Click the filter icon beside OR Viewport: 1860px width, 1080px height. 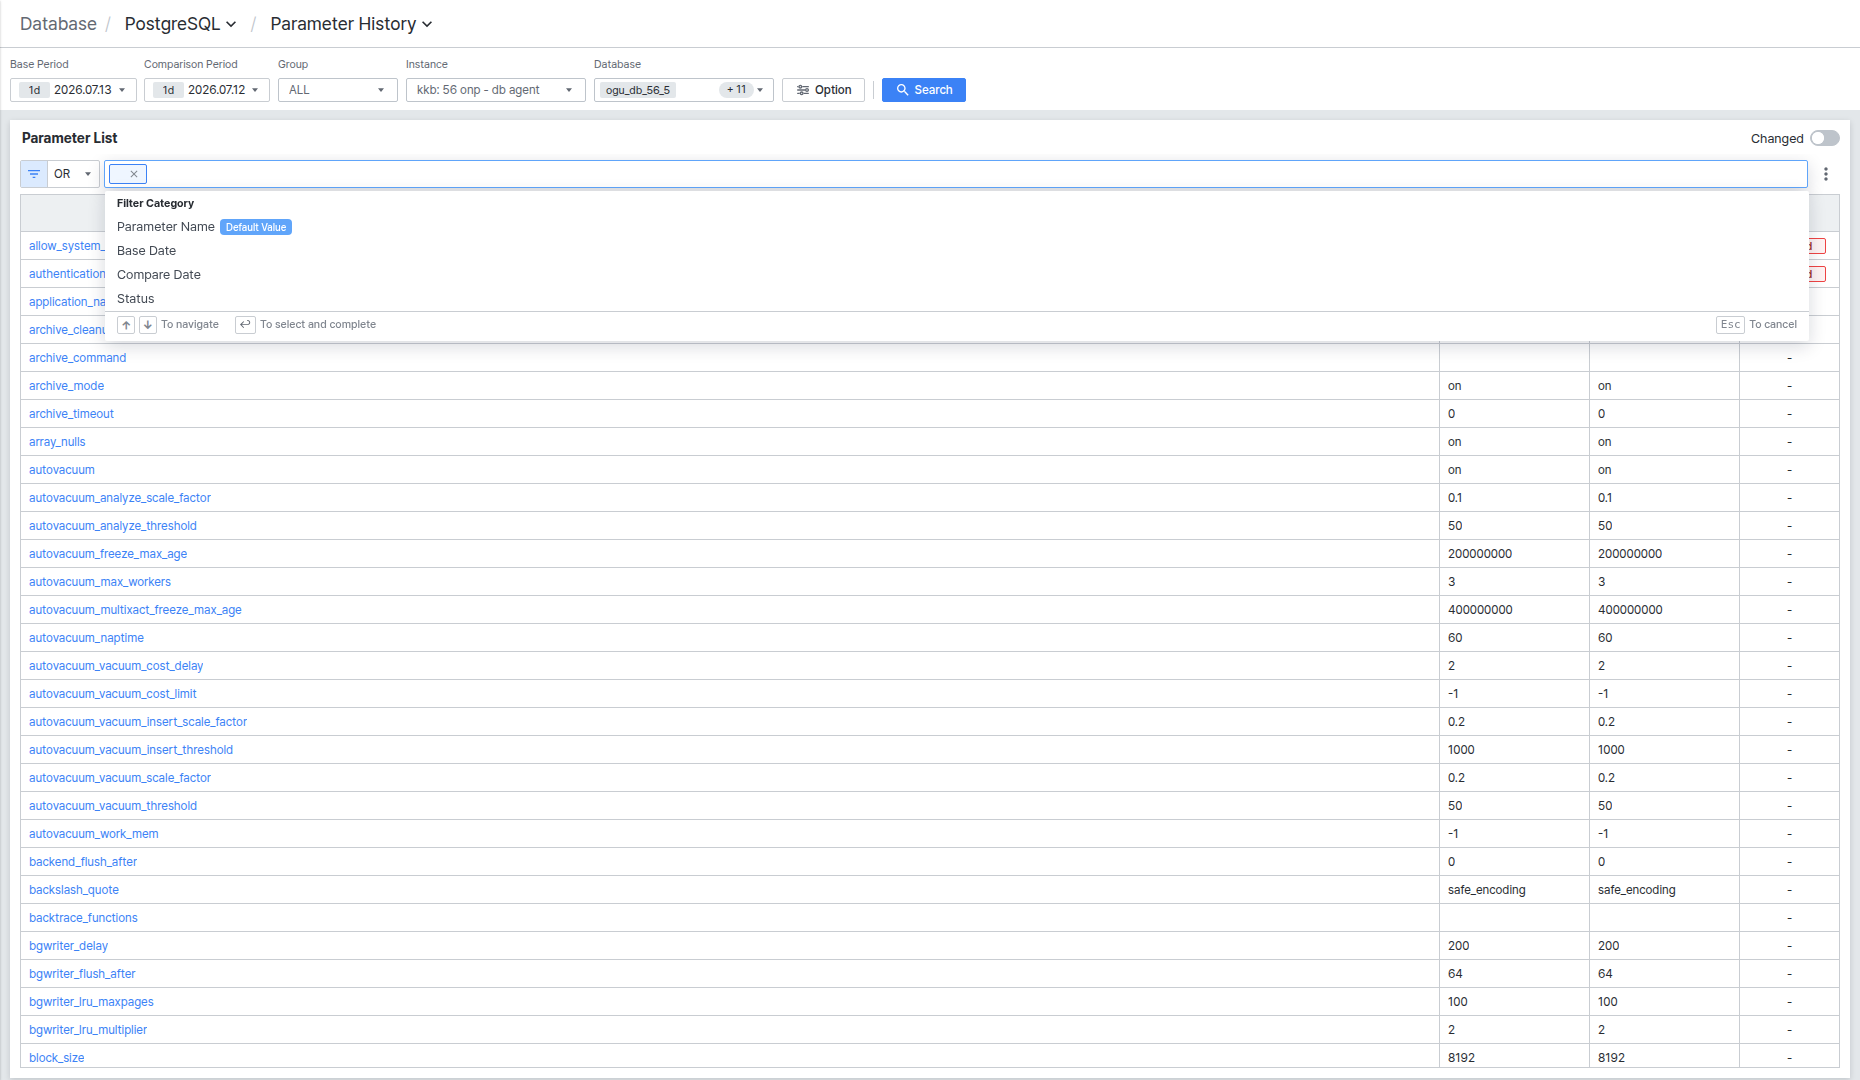pyautogui.click(x=34, y=174)
